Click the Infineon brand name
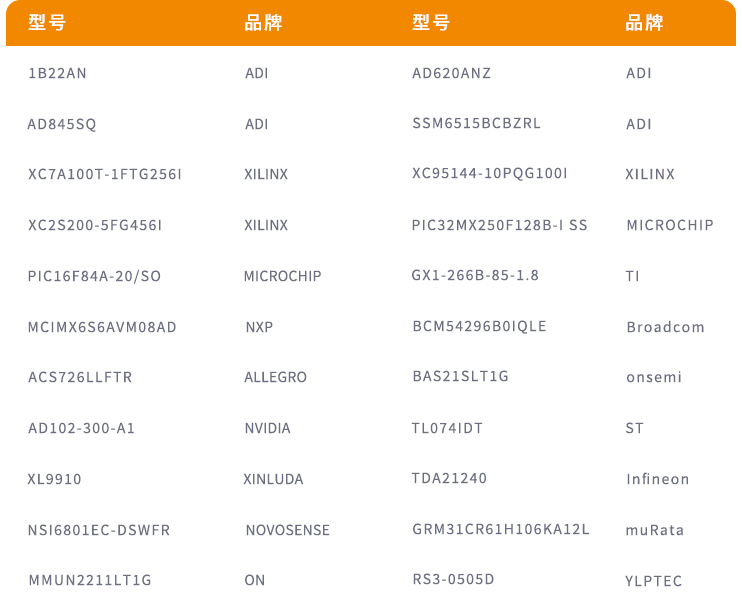This screenshot has height=616, width=742. pyautogui.click(x=657, y=479)
